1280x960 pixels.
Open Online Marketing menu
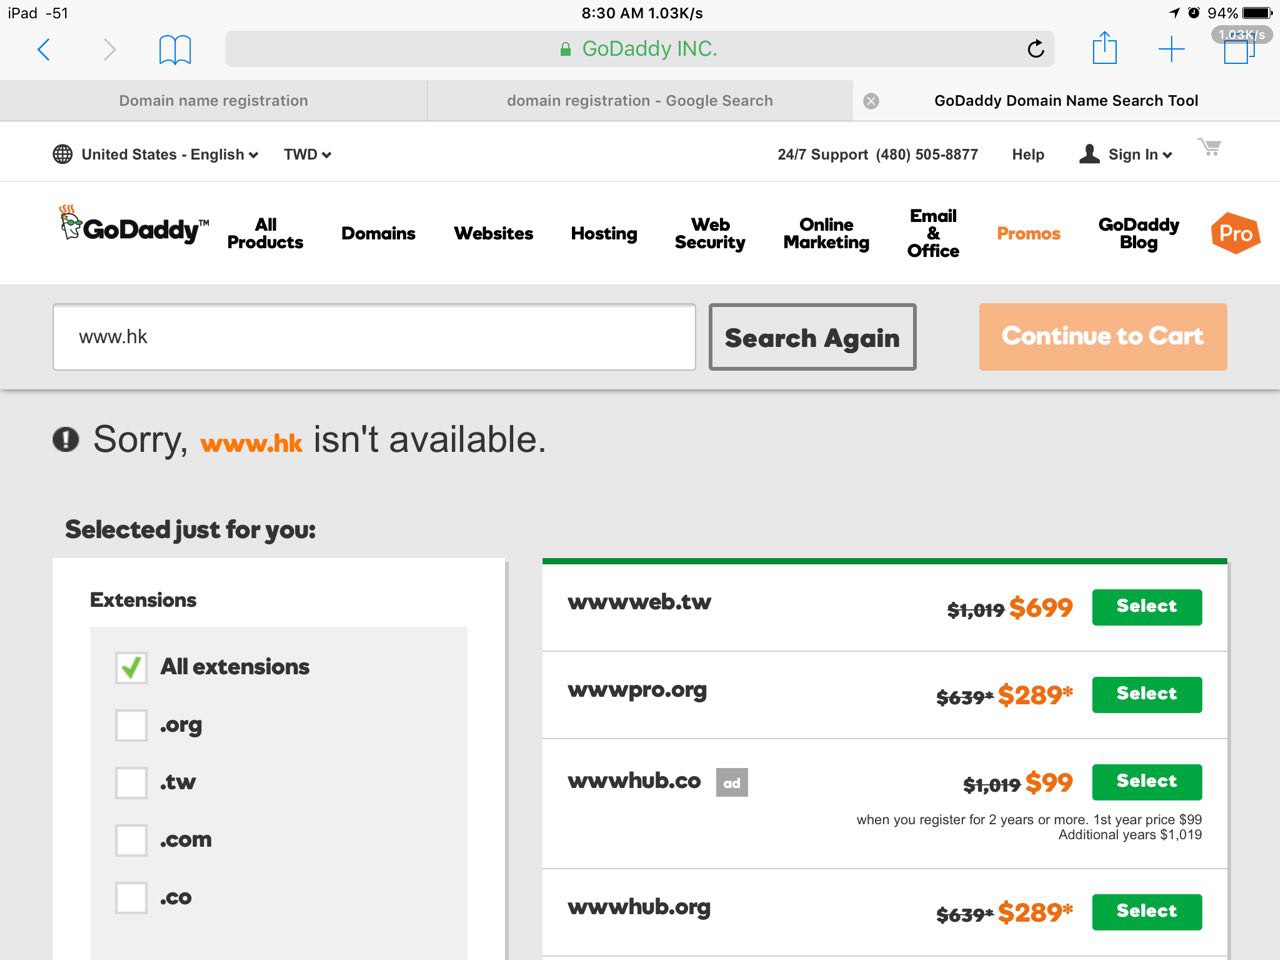pyautogui.click(x=826, y=233)
